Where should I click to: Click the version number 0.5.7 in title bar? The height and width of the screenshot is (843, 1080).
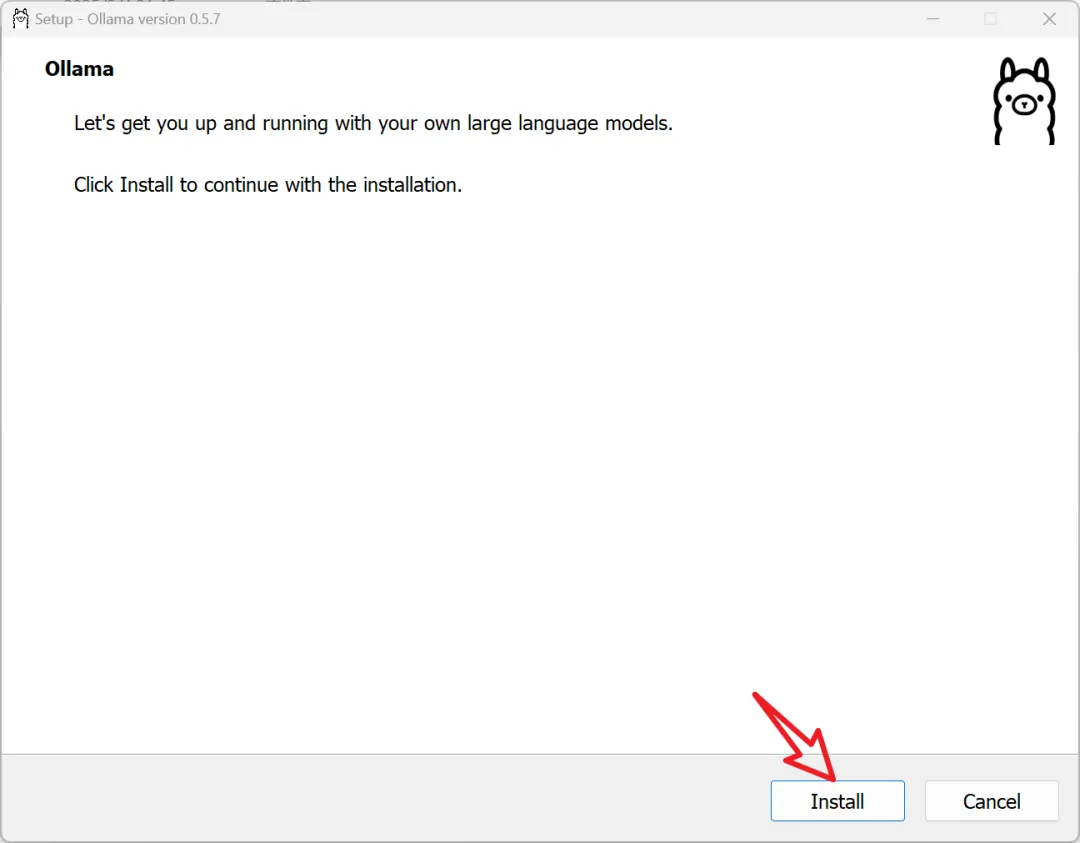[204, 19]
